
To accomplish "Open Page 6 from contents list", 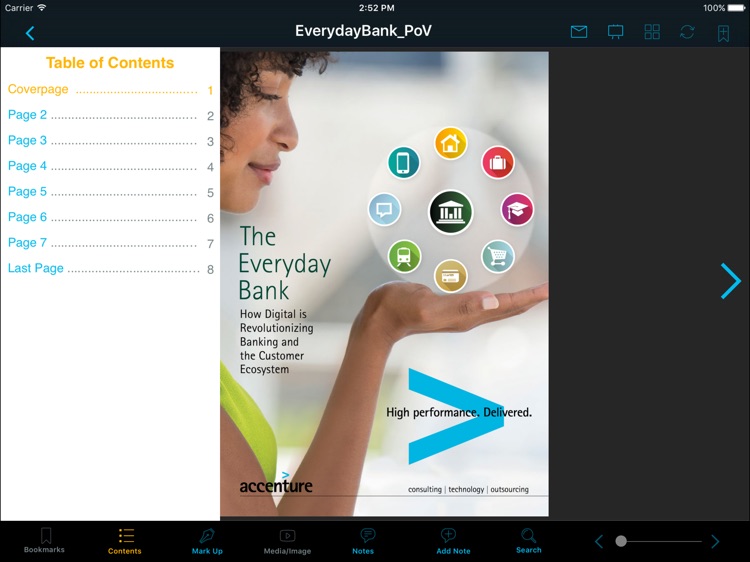I will [x=110, y=218].
